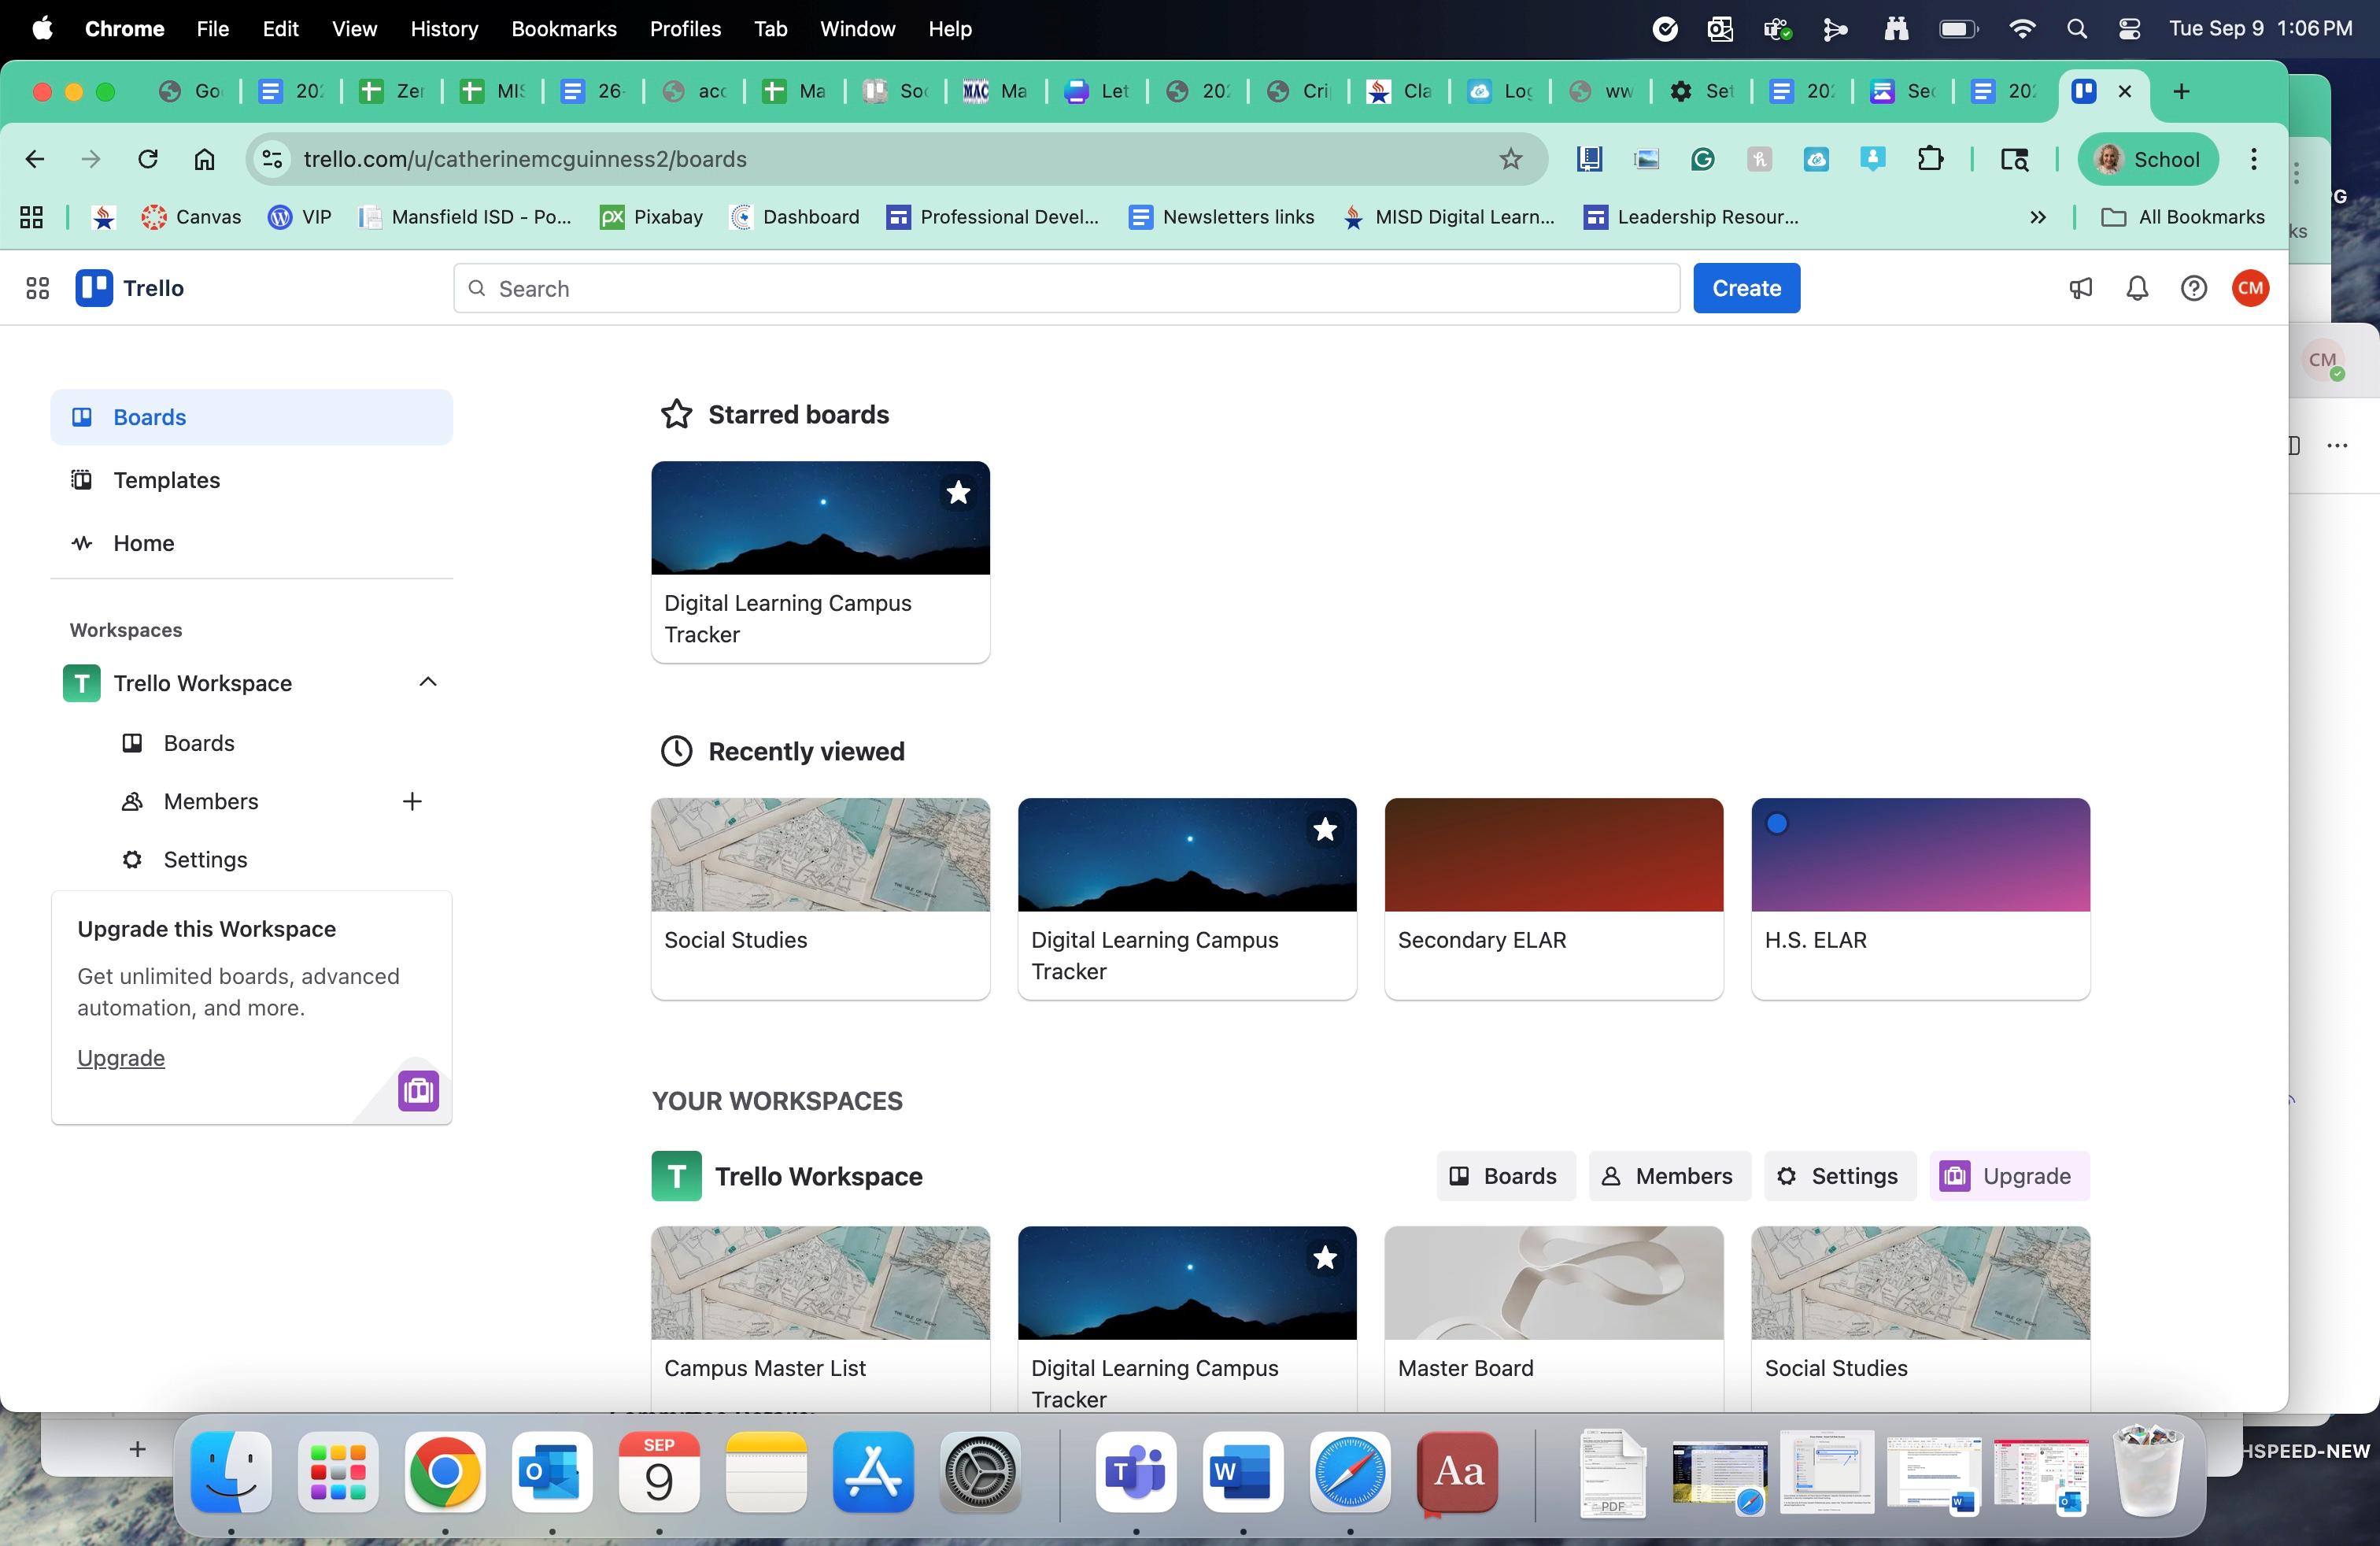Click the Trello logo home link

(130, 288)
